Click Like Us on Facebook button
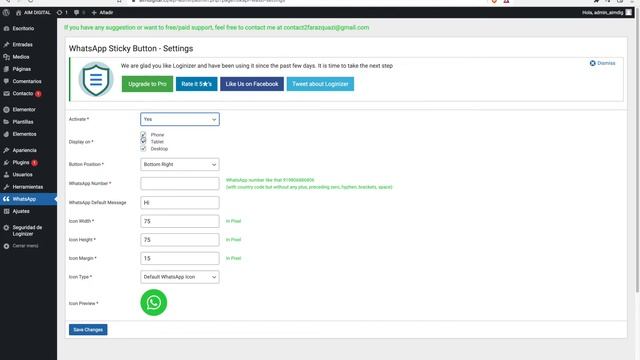This screenshot has height=360, width=640. pos(252,84)
